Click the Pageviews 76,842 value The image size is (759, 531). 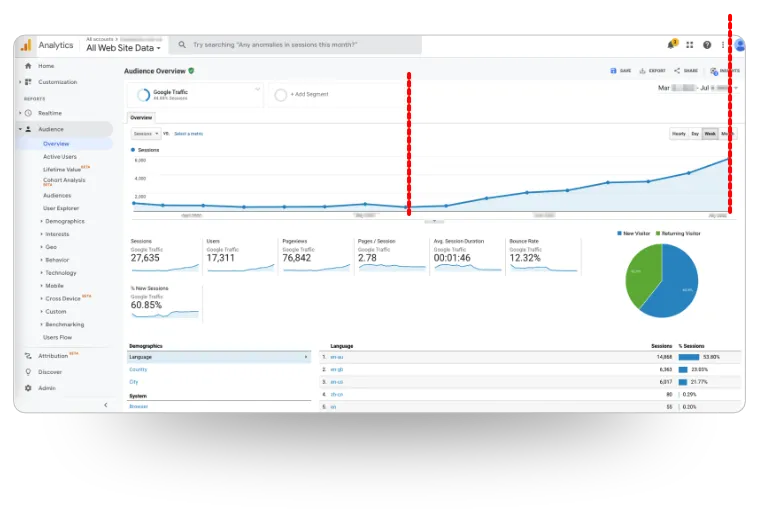297,258
